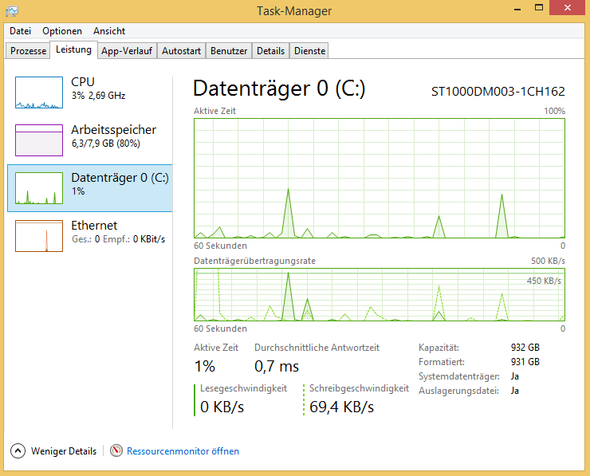Open the Ansicht menu
The height and width of the screenshot is (476, 590).
(x=109, y=31)
